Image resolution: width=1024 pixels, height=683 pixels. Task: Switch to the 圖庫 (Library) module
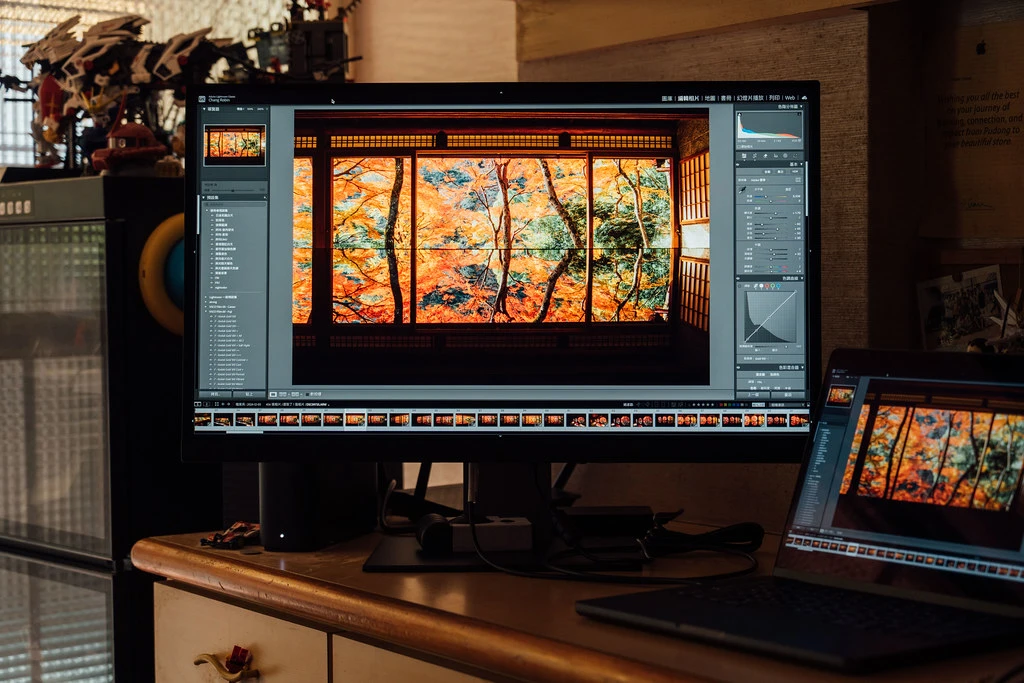670,98
